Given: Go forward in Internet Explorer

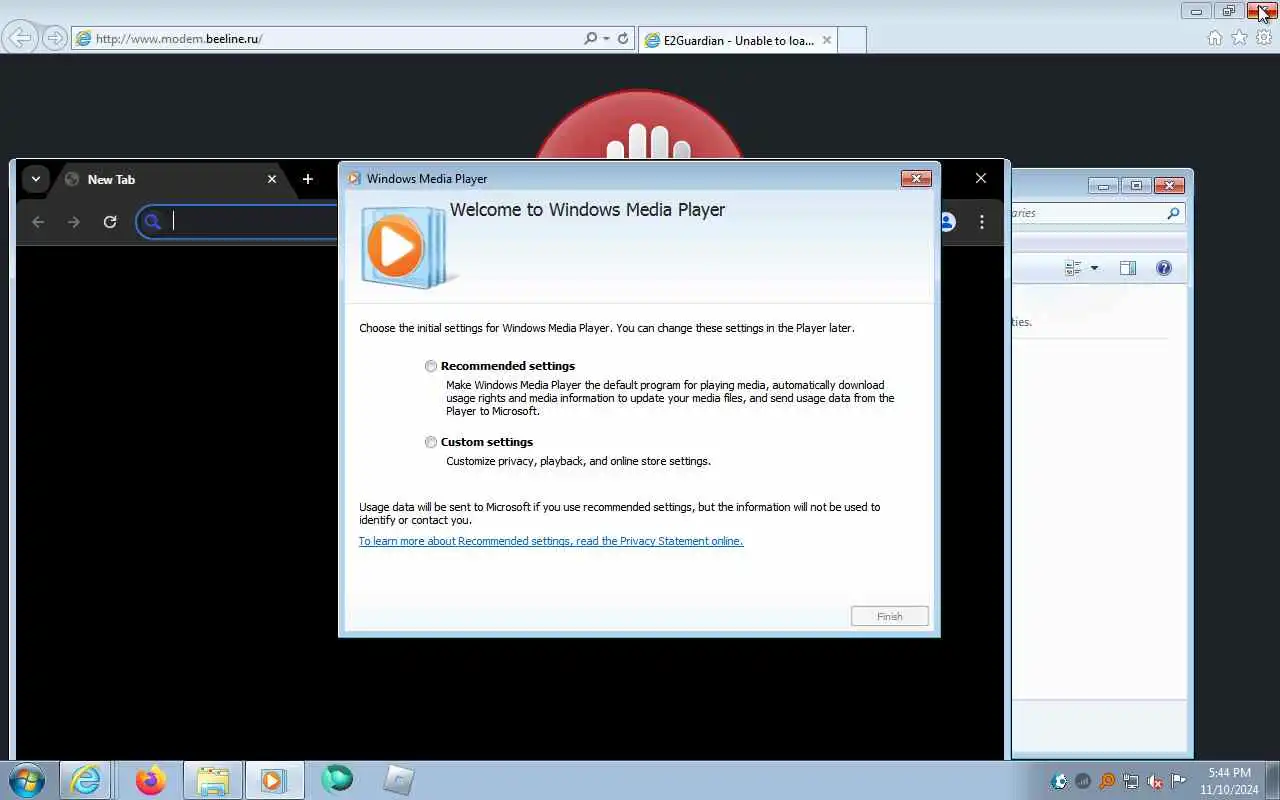Looking at the screenshot, I should click(x=55, y=38).
